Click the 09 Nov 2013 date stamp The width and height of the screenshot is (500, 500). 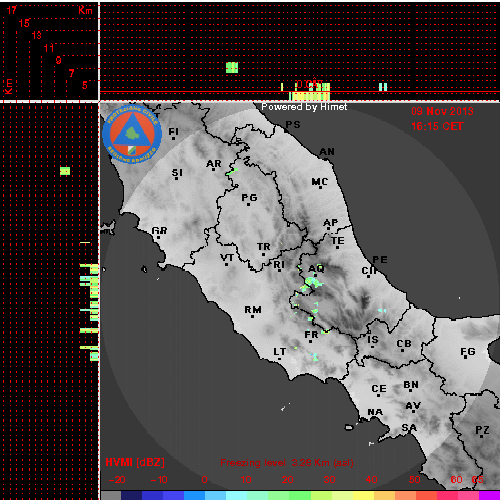[442, 111]
